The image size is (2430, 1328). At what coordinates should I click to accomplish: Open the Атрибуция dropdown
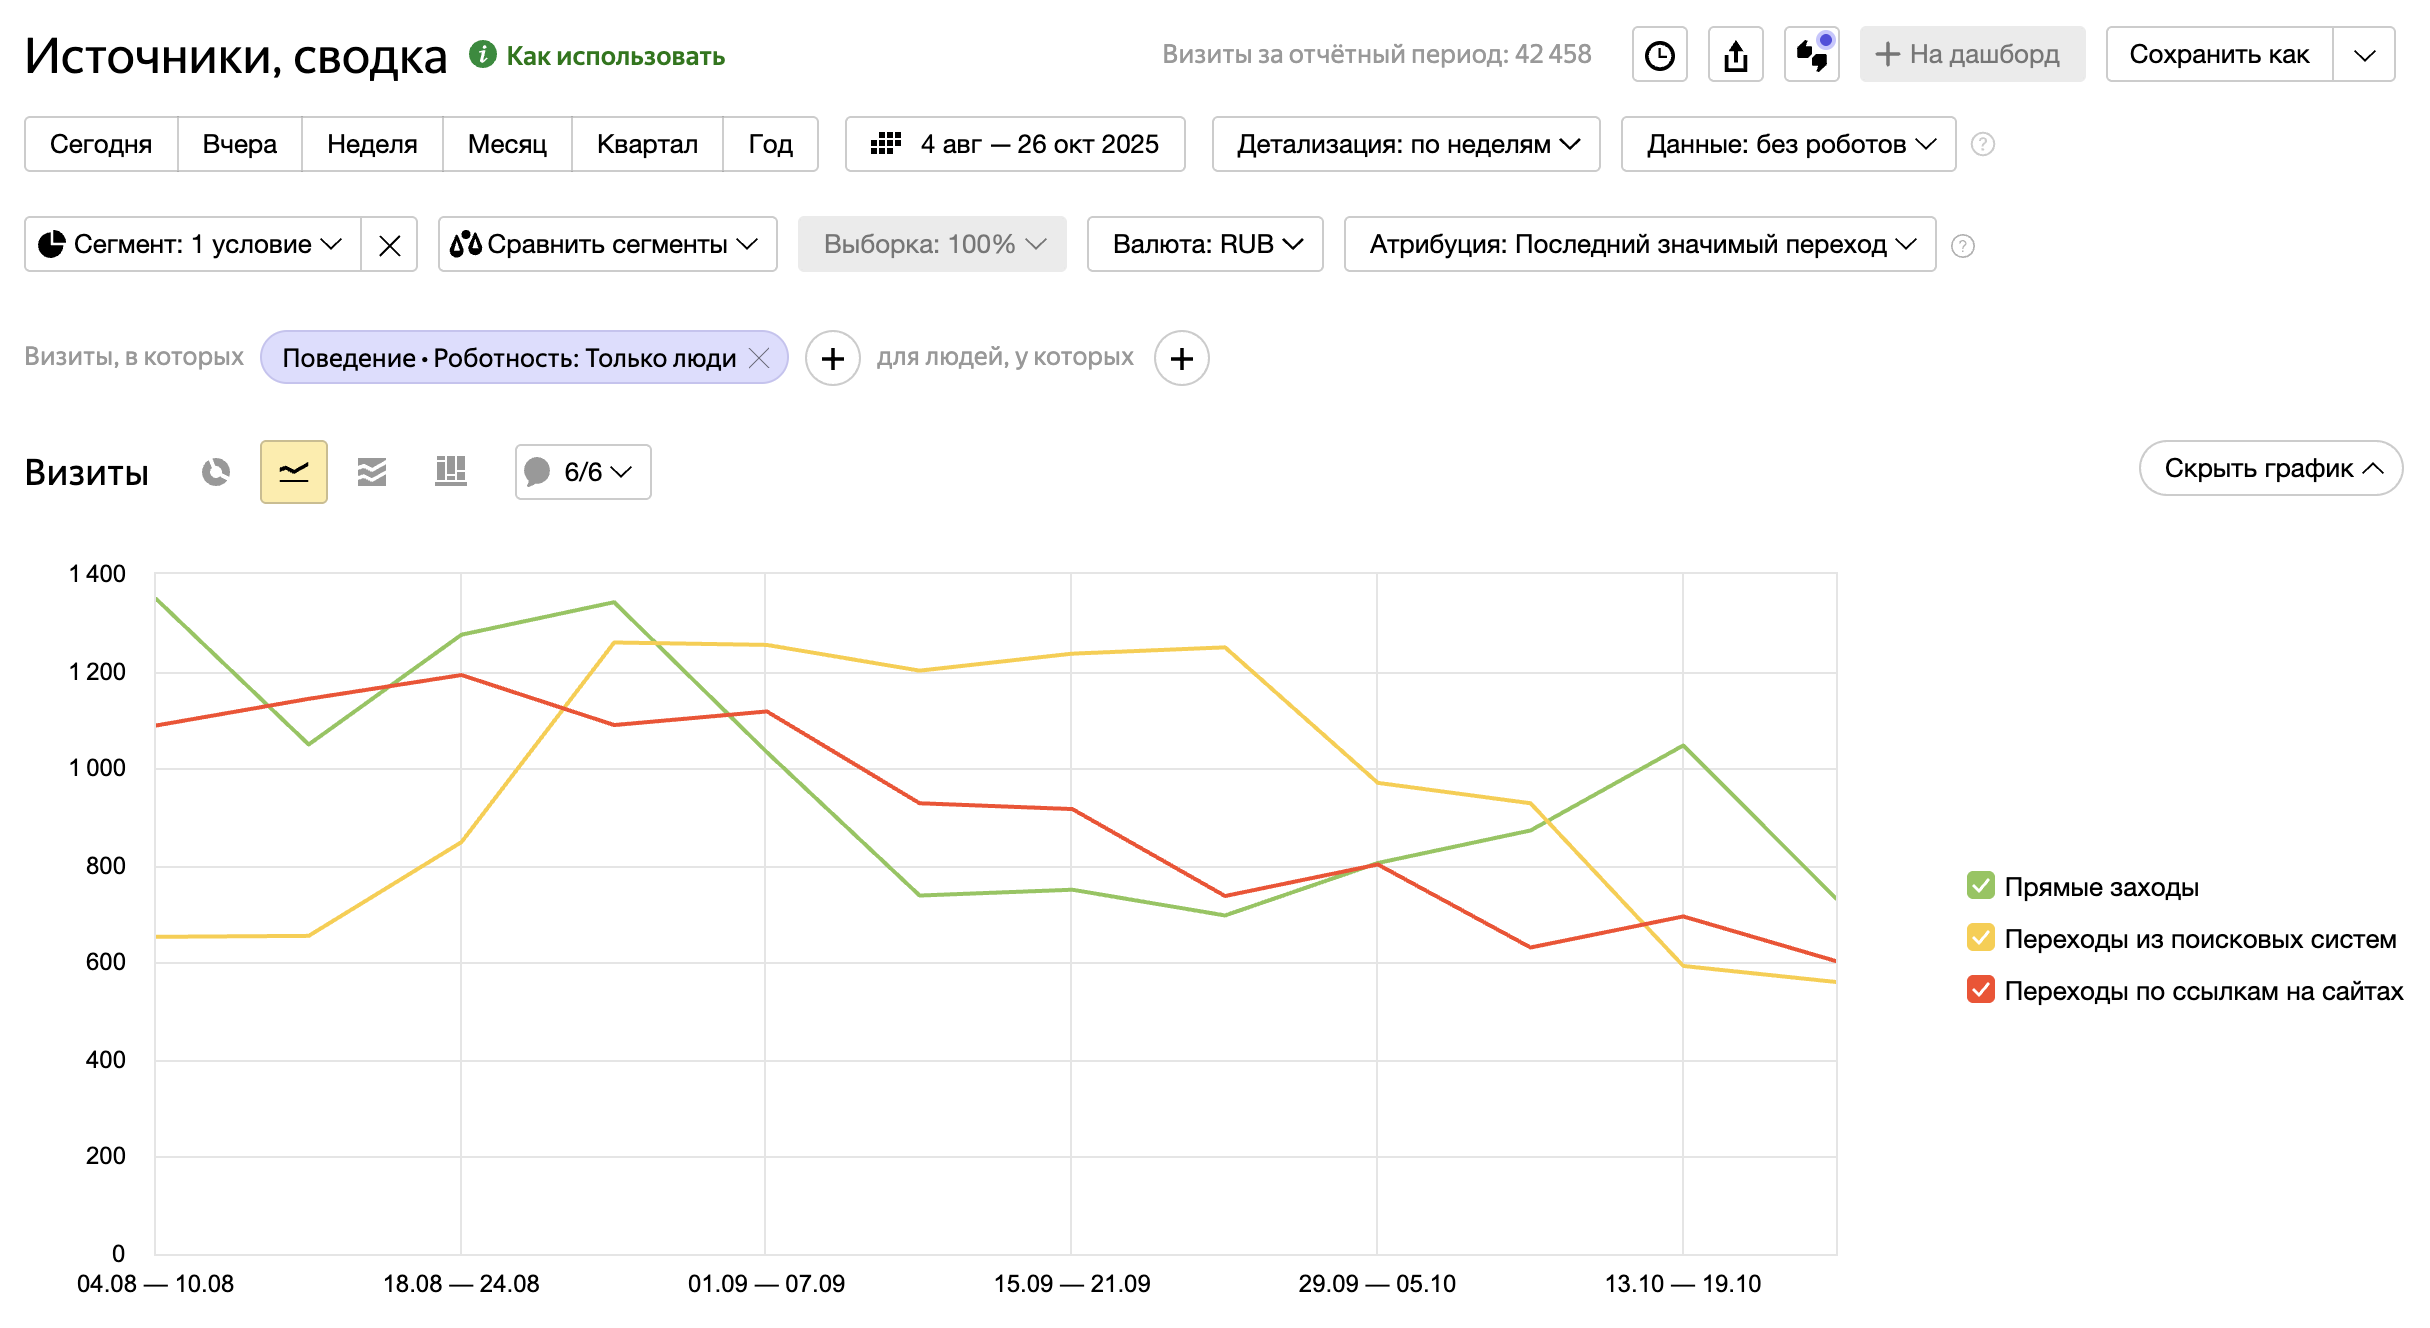1640,245
